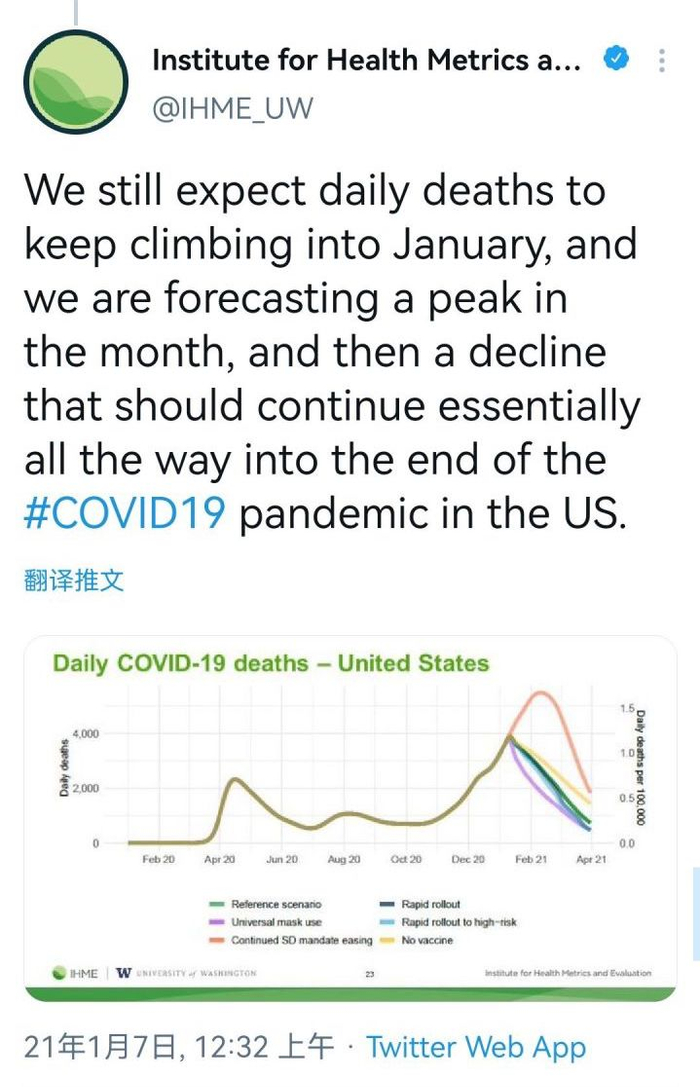Click the Institute for Health Metrics and Evaluation chart credit
Screen dimensions: 700x1087
click(x=567, y=973)
